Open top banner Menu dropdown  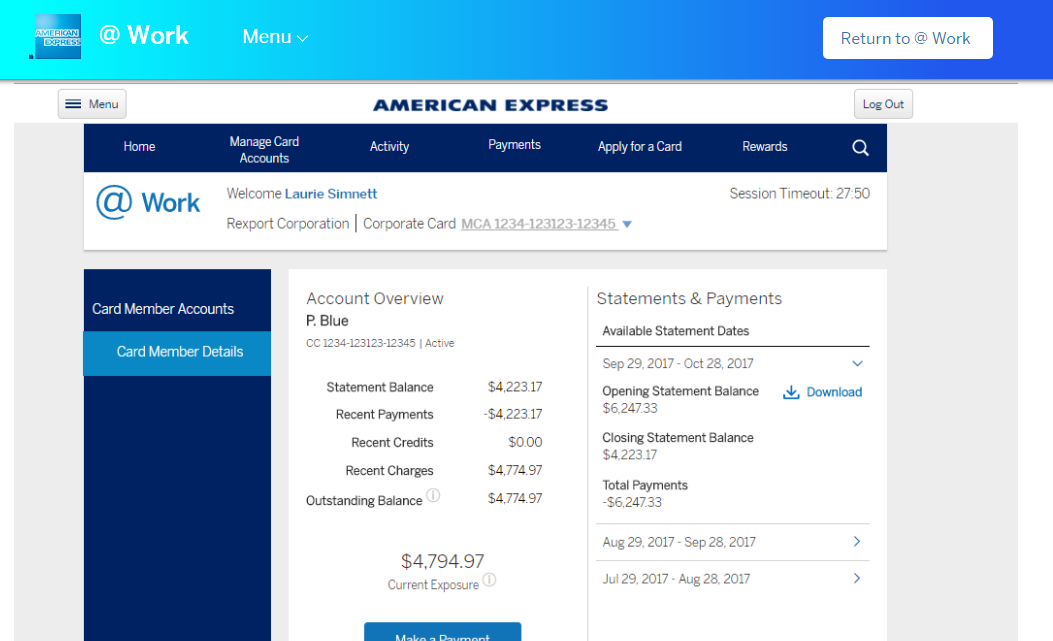[x=275, y=37]
